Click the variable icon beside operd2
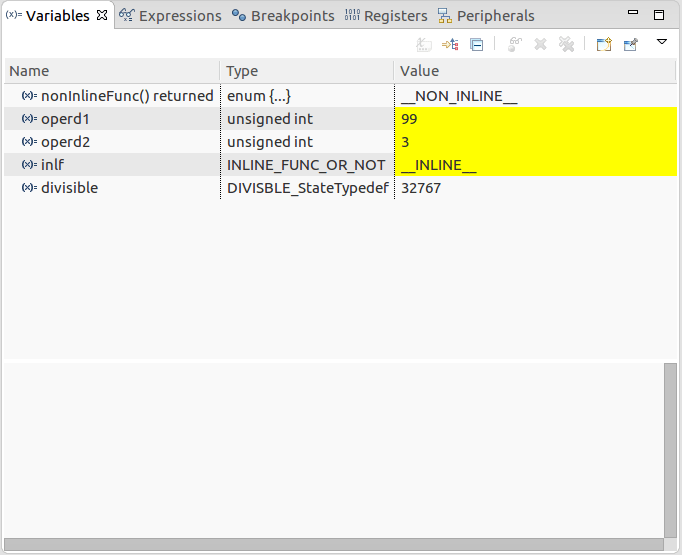This screenshot has height=555, width=682. [x=29, y=141]
